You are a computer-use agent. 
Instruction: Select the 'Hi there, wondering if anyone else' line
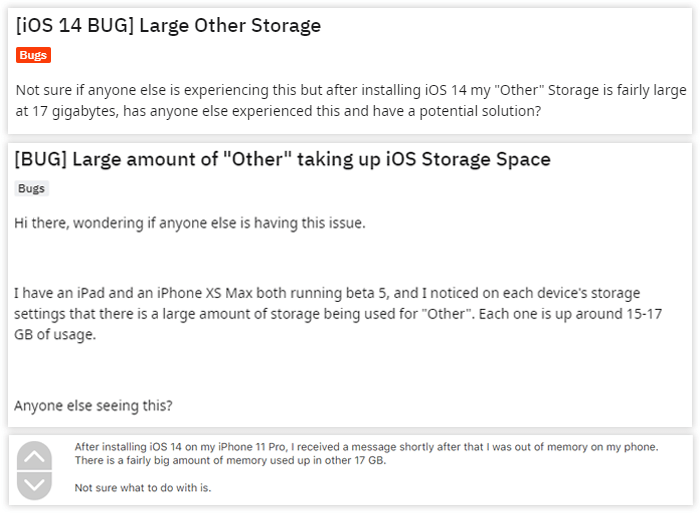[190, 223]
